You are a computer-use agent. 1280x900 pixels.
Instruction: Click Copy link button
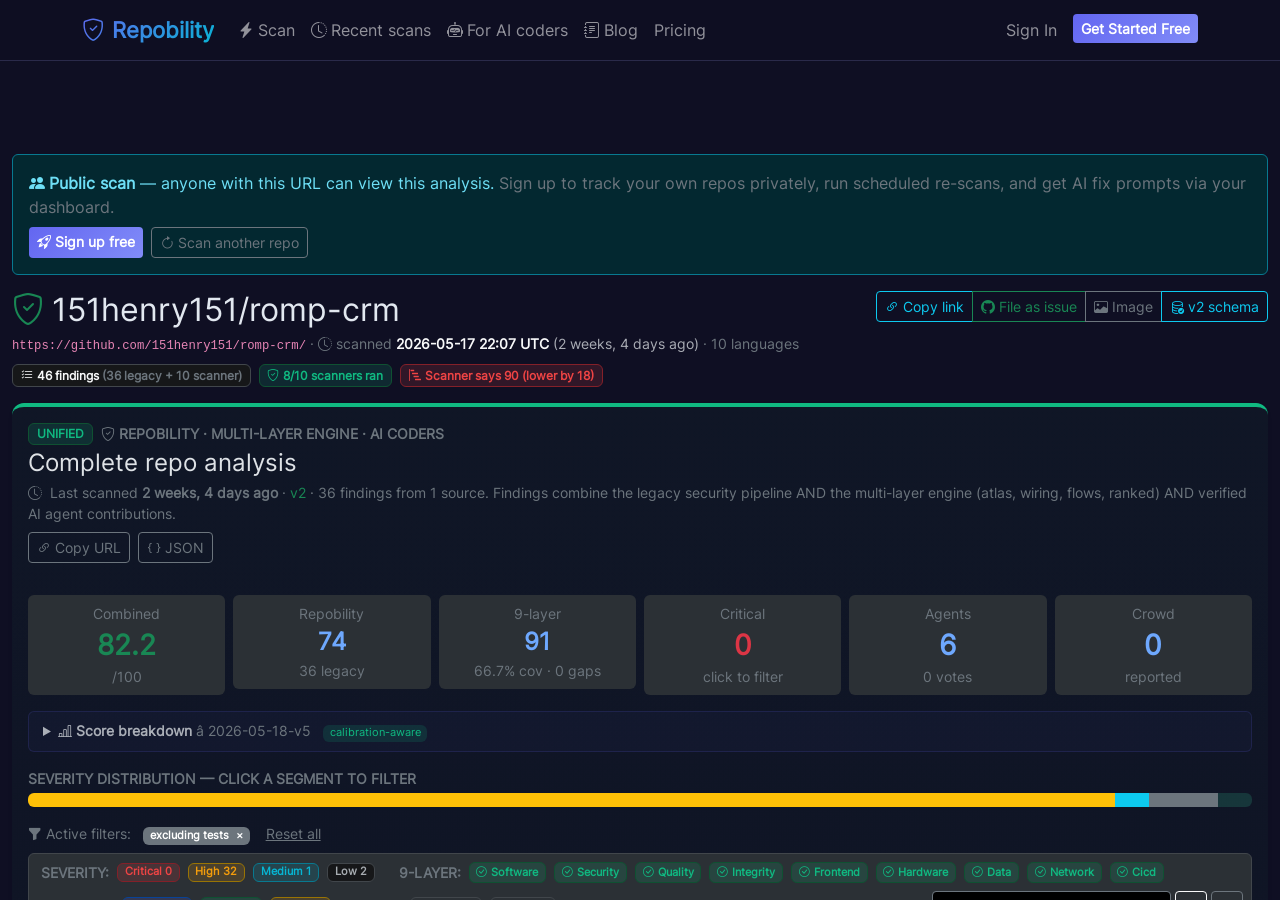pyautogui.click(x=924, y=307)
